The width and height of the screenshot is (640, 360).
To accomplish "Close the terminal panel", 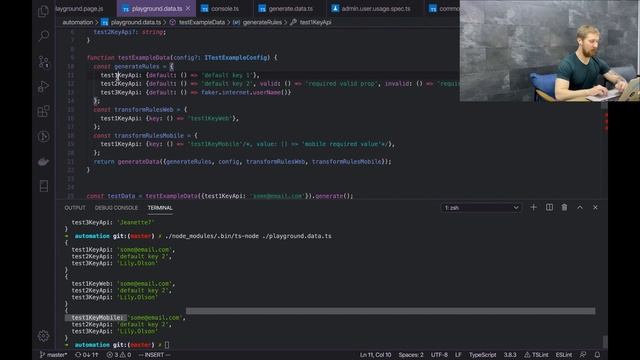I will pyautogui.click(x=596, y=208).
